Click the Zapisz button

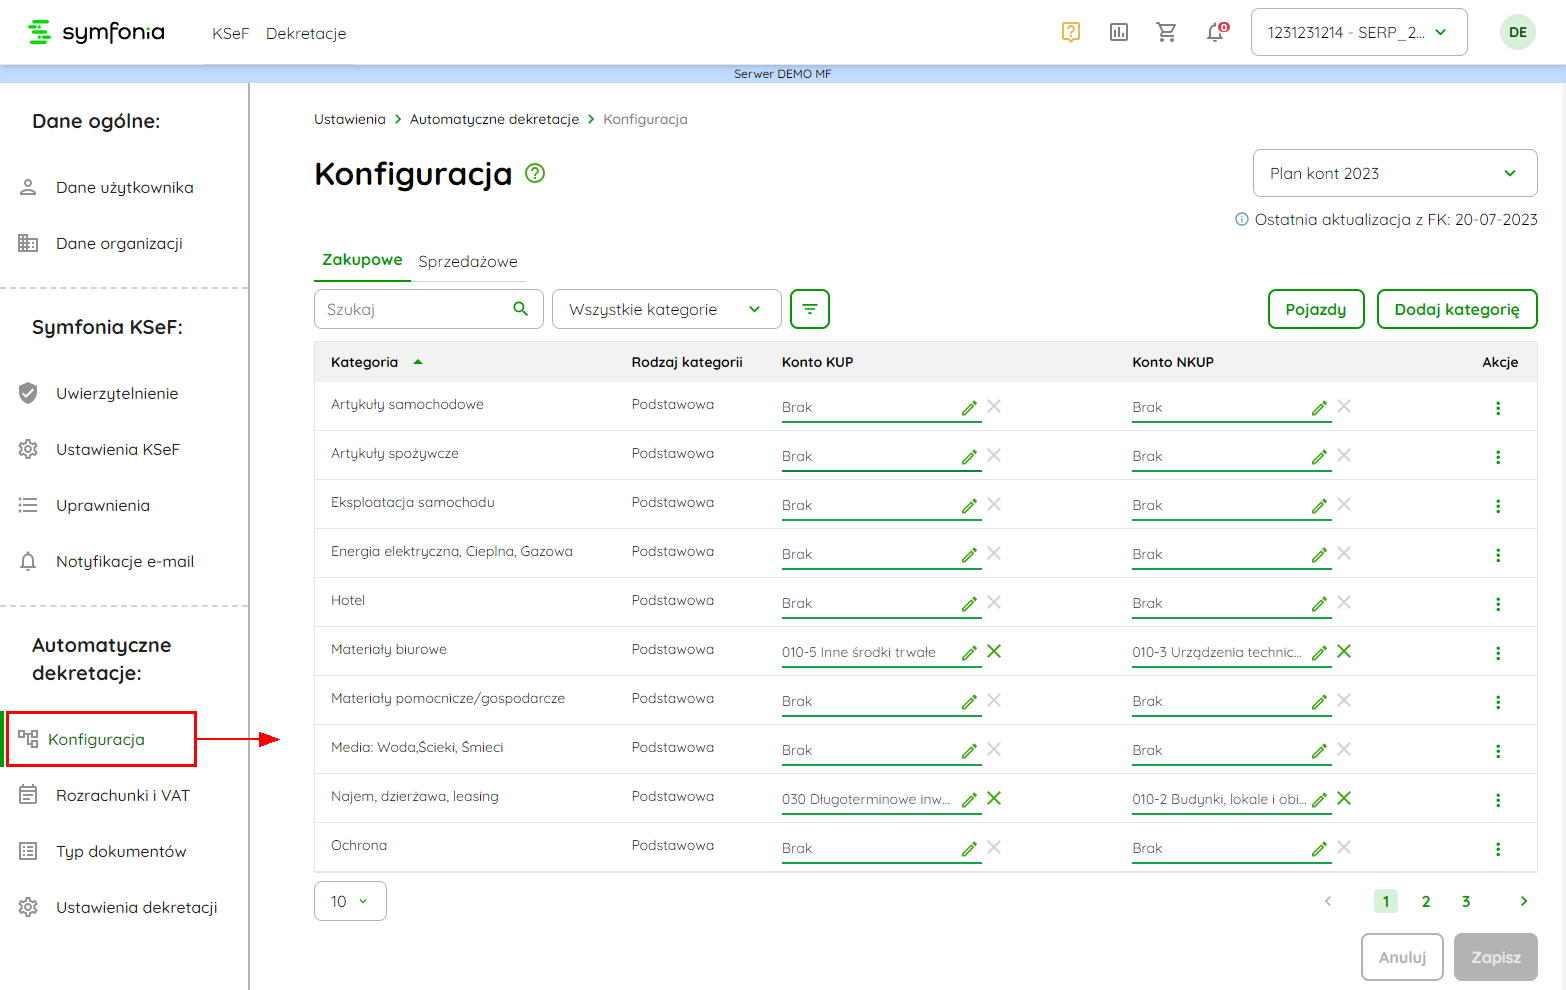[1496, 957]
